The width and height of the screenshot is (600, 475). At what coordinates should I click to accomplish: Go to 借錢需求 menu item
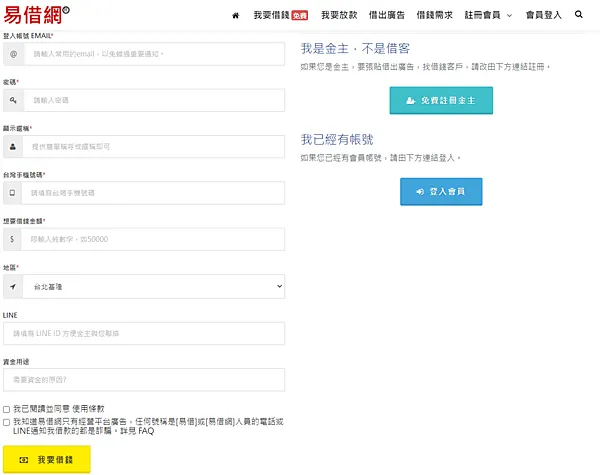[434, 15]
